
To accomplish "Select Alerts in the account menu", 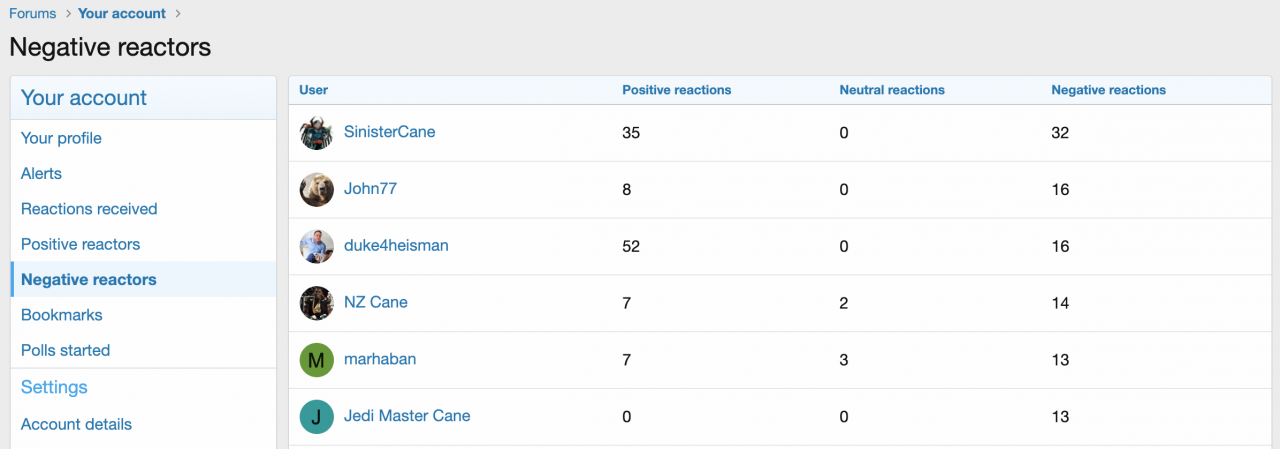I will click(41, 174).
